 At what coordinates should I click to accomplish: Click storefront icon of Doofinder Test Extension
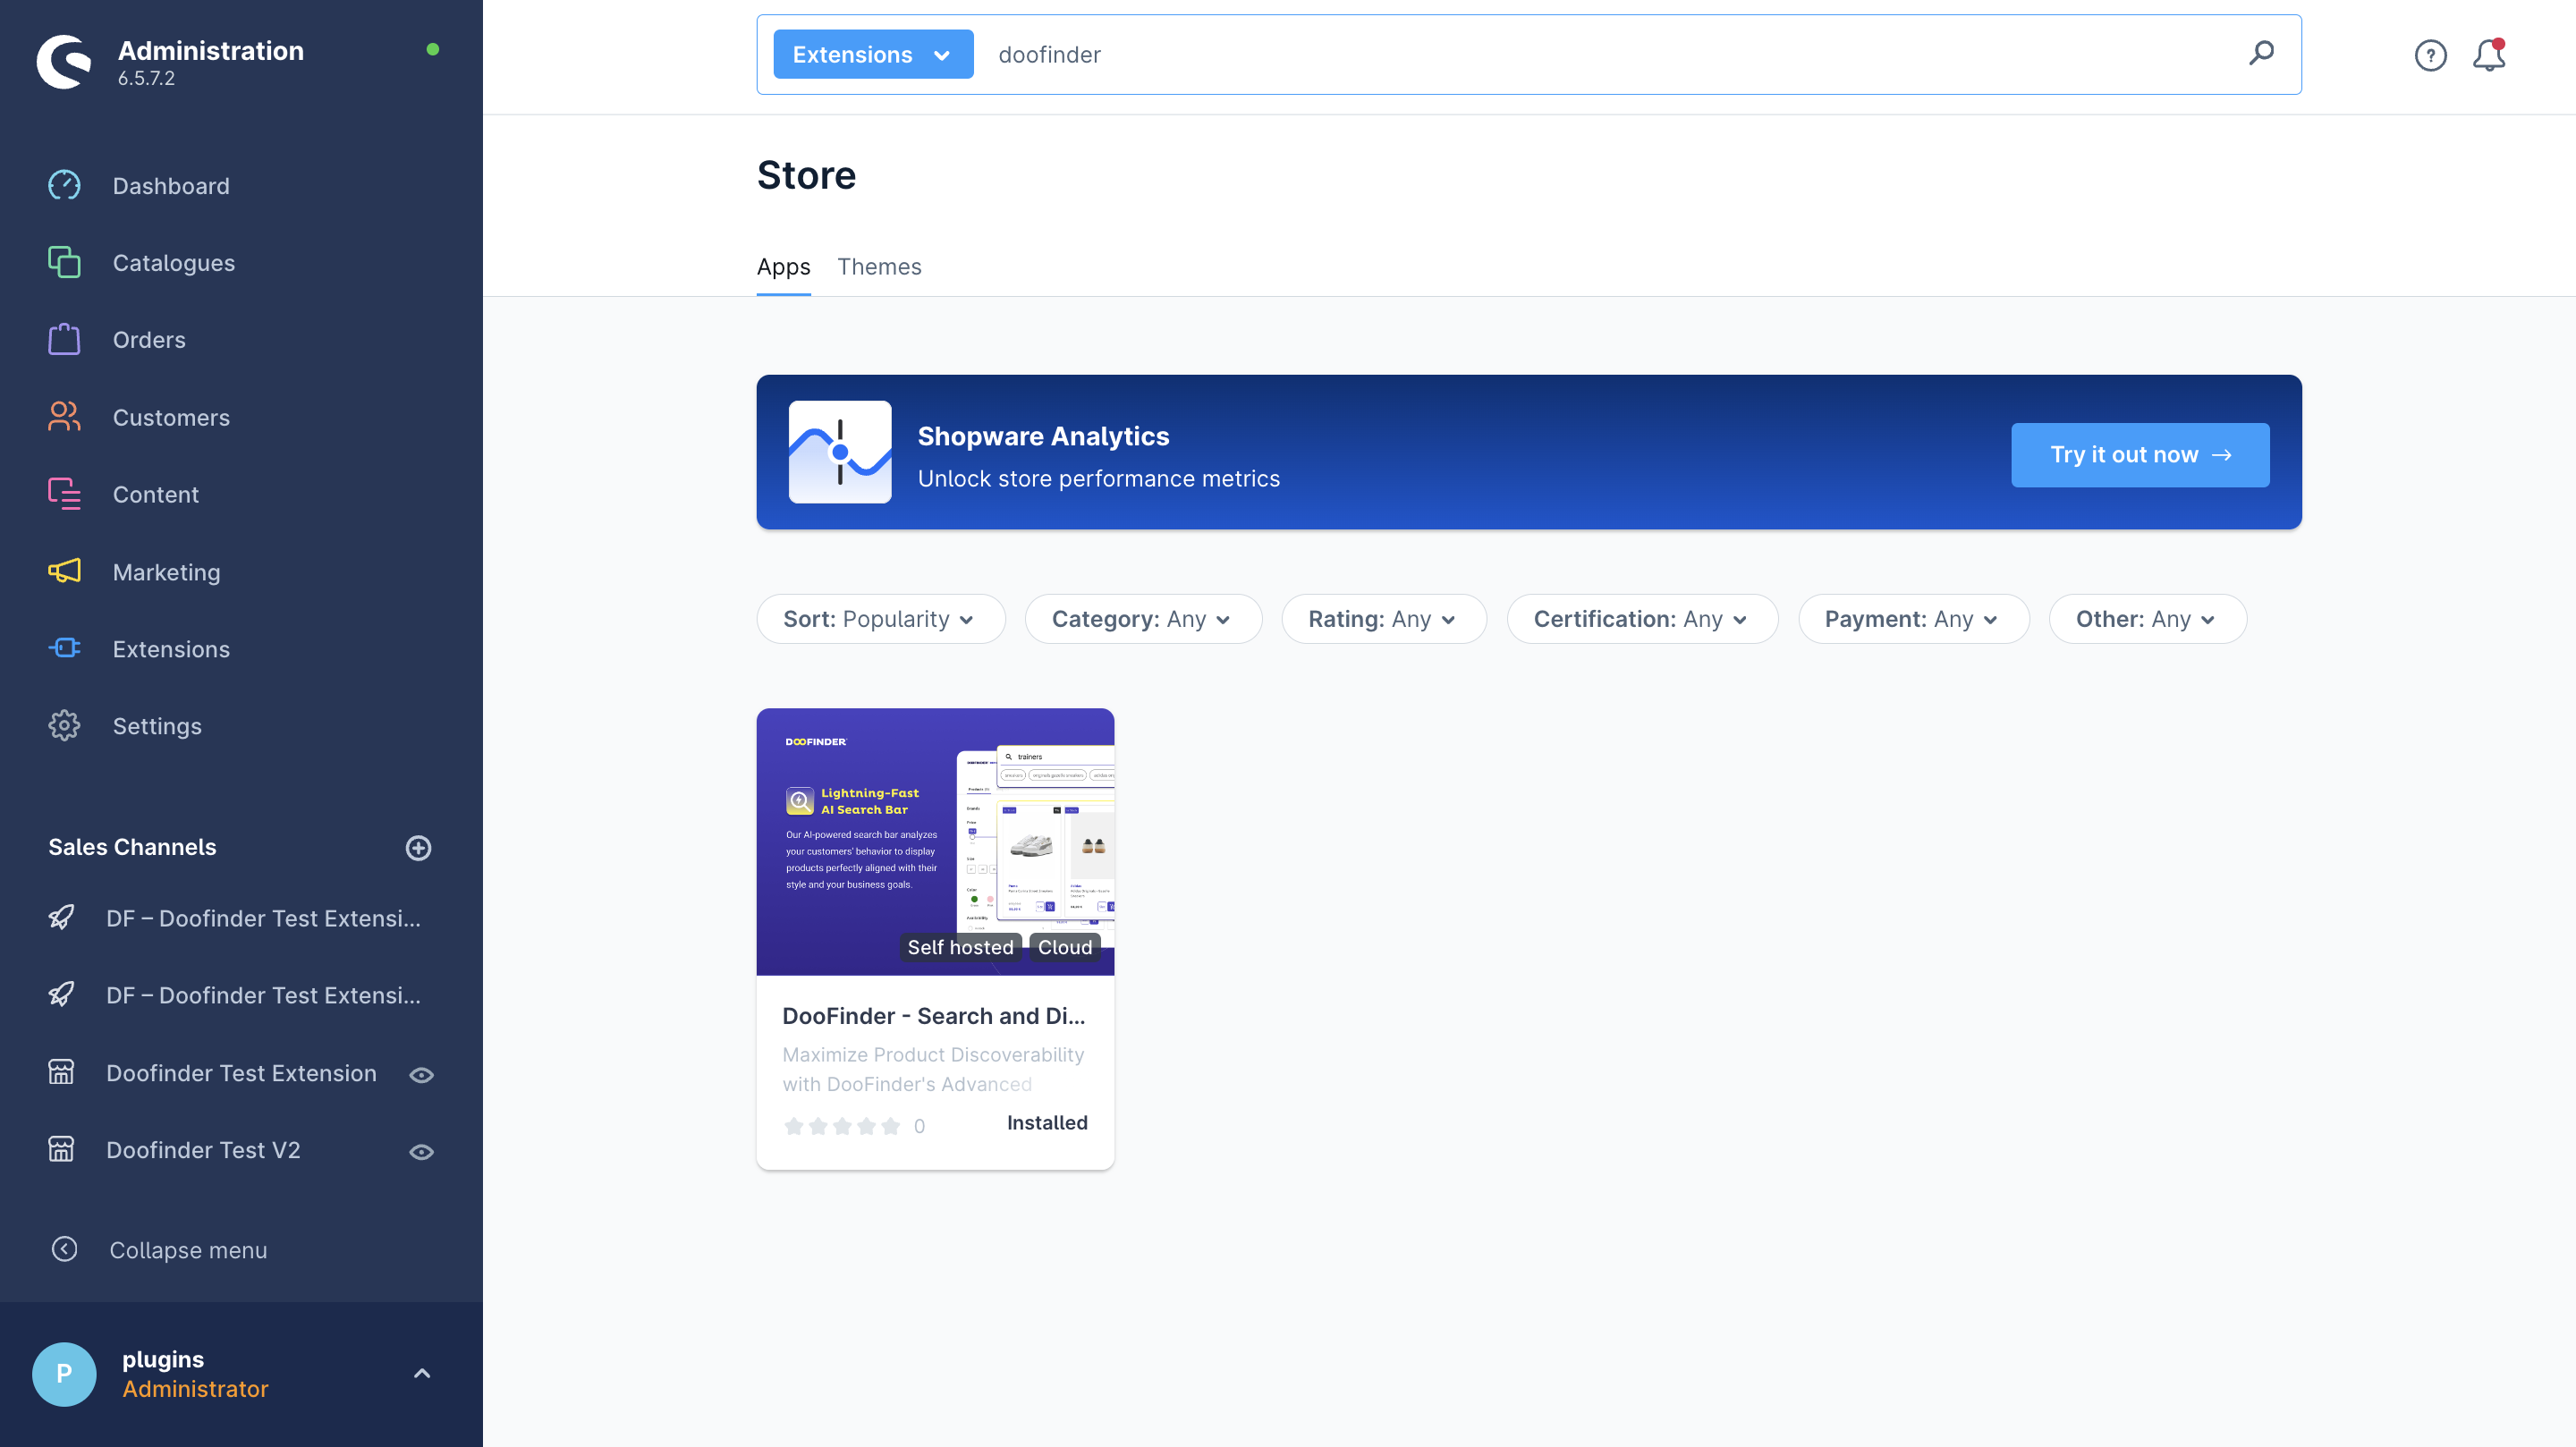62,1073
